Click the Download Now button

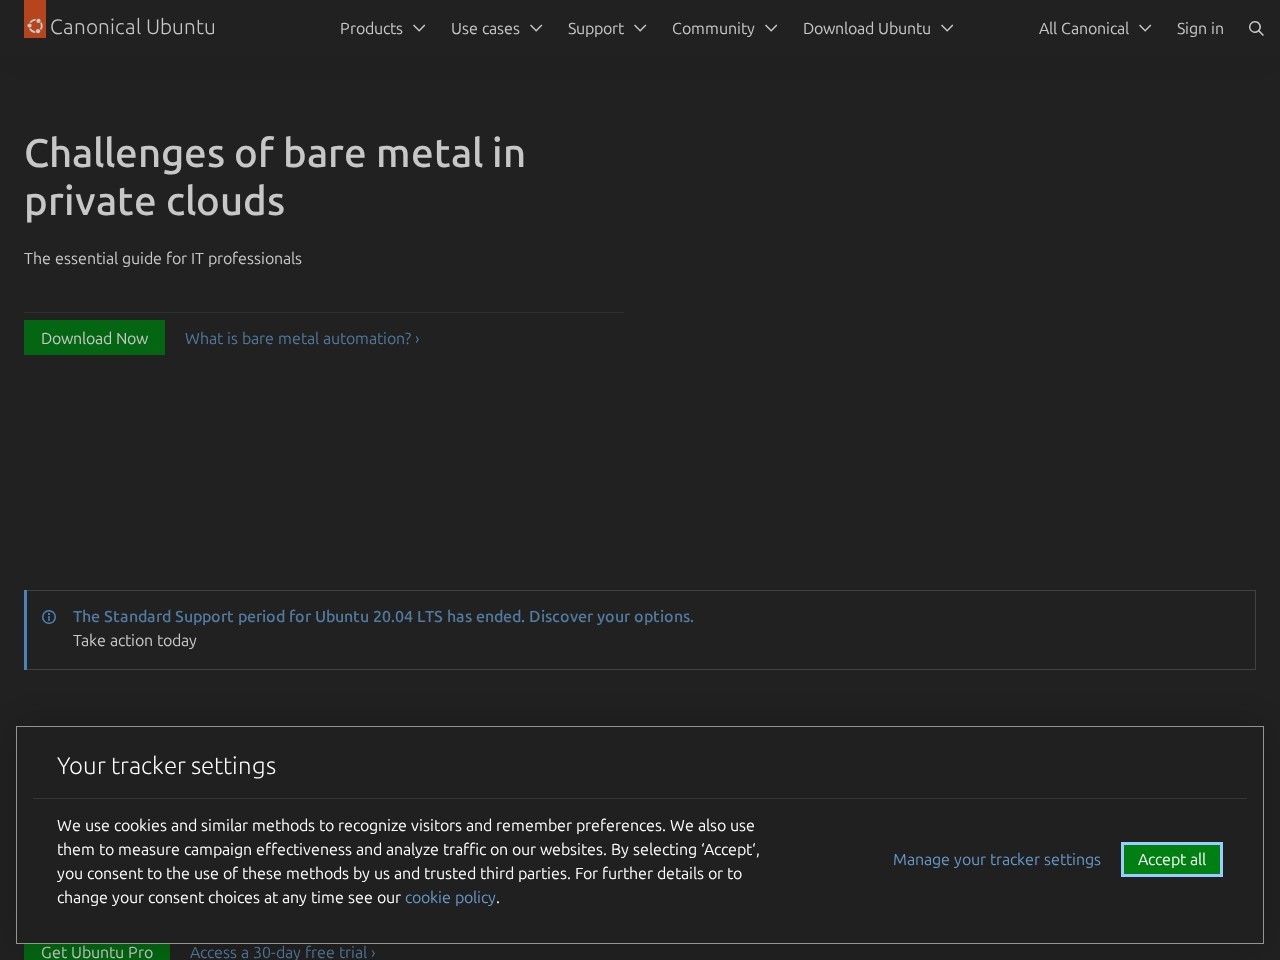tap(94, 338)
